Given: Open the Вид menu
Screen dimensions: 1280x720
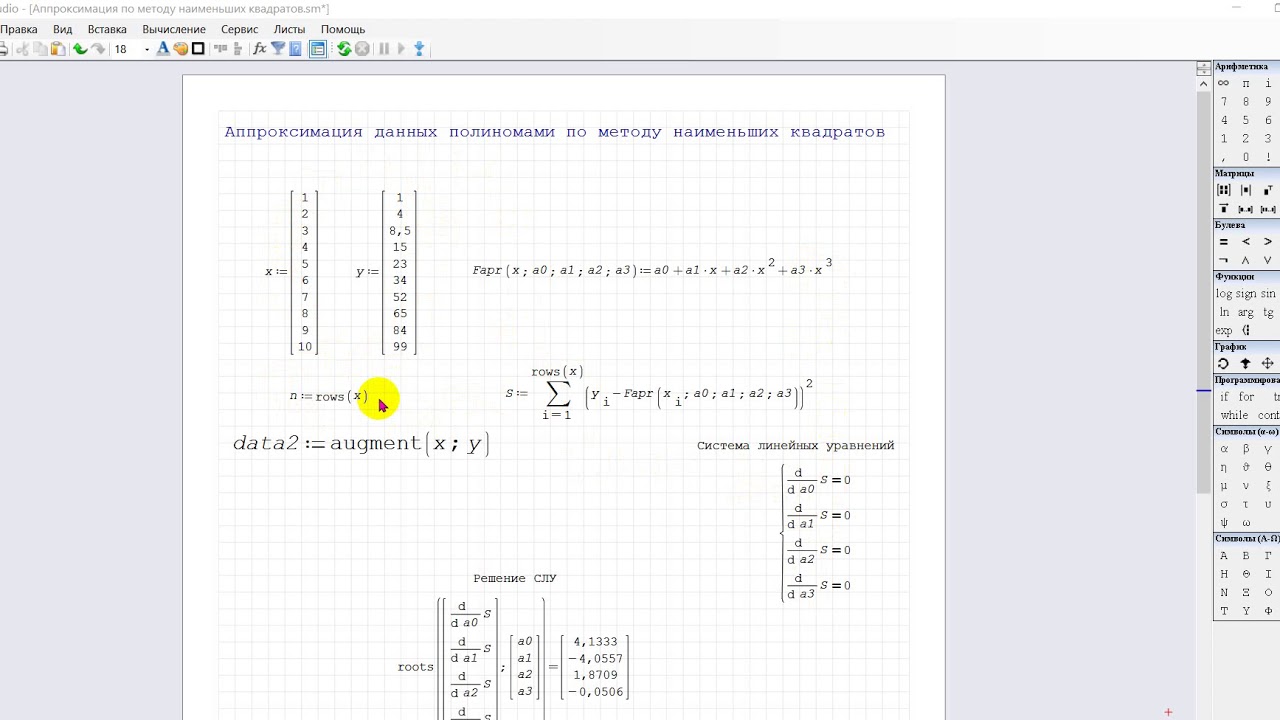Looking at the screenshot, I should point(62,29).
